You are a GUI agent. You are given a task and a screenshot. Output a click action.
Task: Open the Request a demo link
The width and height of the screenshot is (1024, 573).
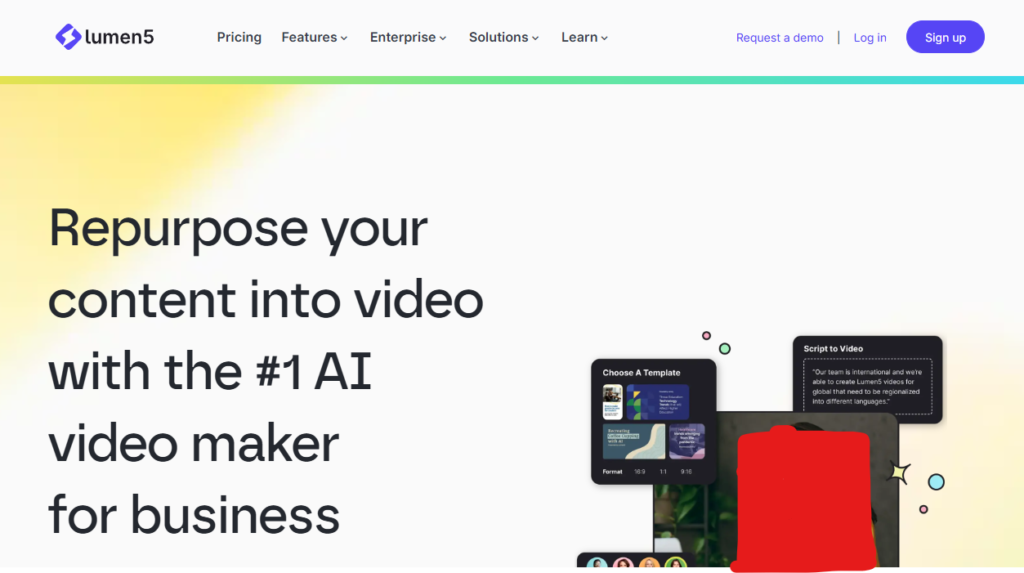(780, 38)
